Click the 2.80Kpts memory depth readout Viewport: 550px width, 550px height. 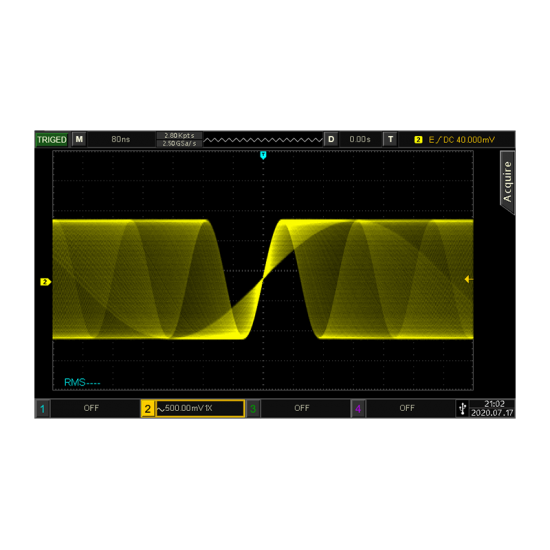pyautogui.click(x=179, y=135)
